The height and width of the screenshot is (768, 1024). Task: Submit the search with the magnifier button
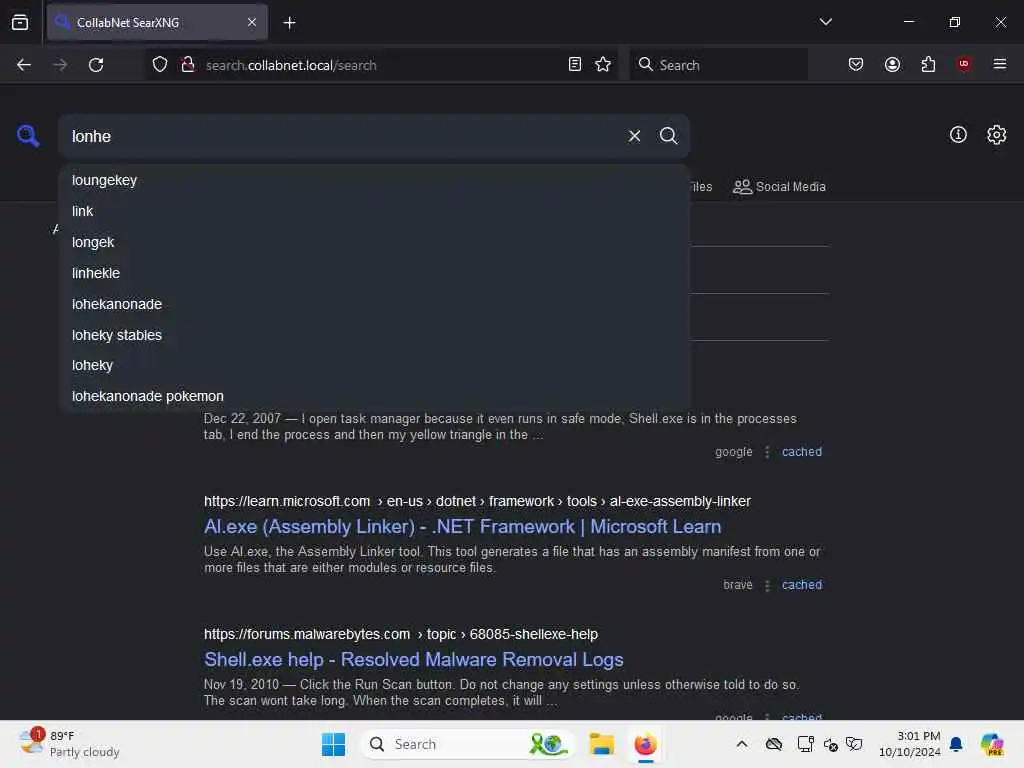click(x=668, y=136)
